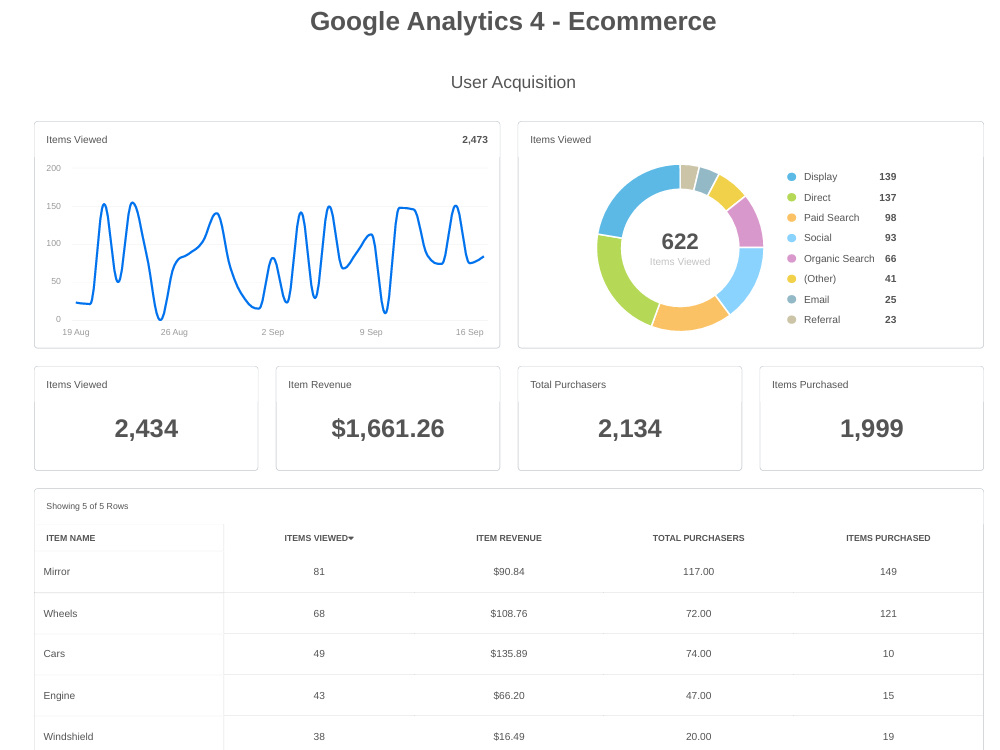The height and width of the screenshot is (750, 1000).
Task: Click Wheels' 68 items viewed cell
Action: coord(319,614)
